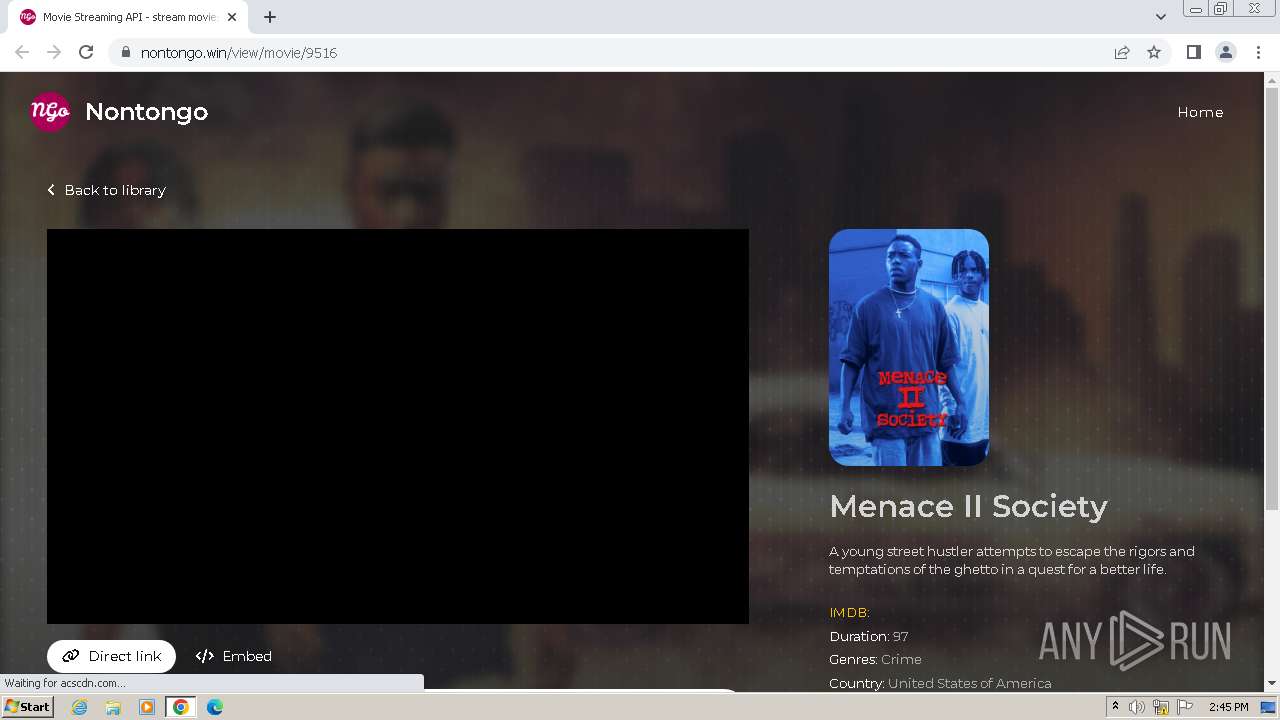The height and width of the screenshot is (720, 1280).
Task: Click the Country: United States of America text
Action: coord(940,683)
